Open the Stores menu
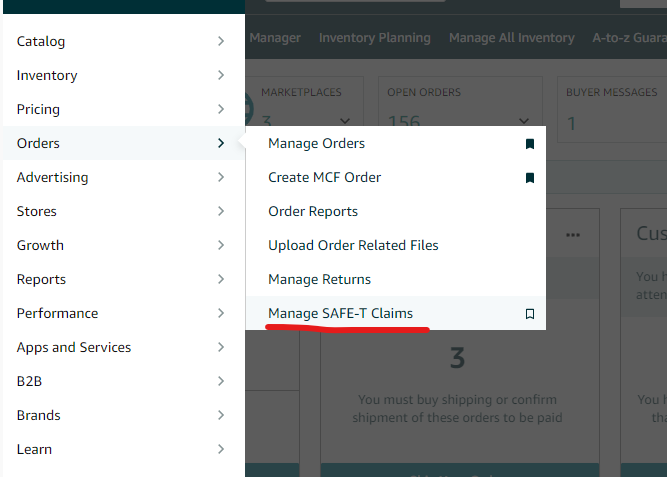 (124, 211)
